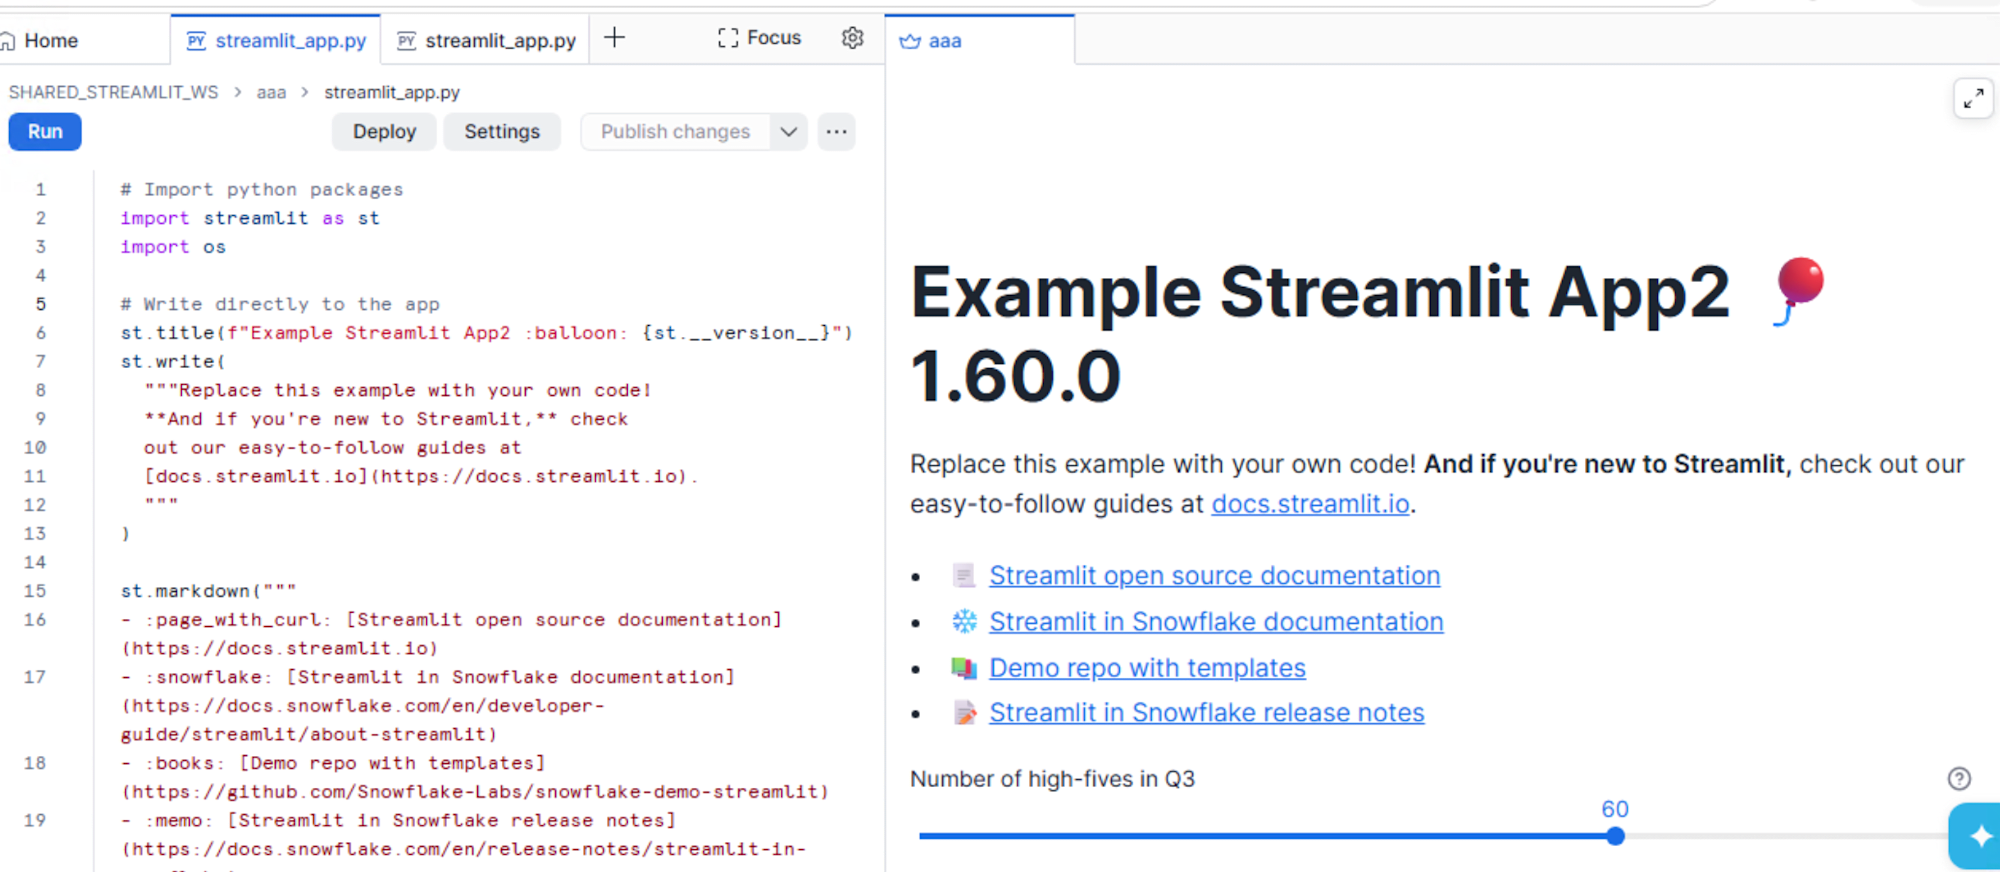Viewport: 2000px width, 872px height.
Task: Open Demo repo with templates link
Action: [x=1147, y=668]
